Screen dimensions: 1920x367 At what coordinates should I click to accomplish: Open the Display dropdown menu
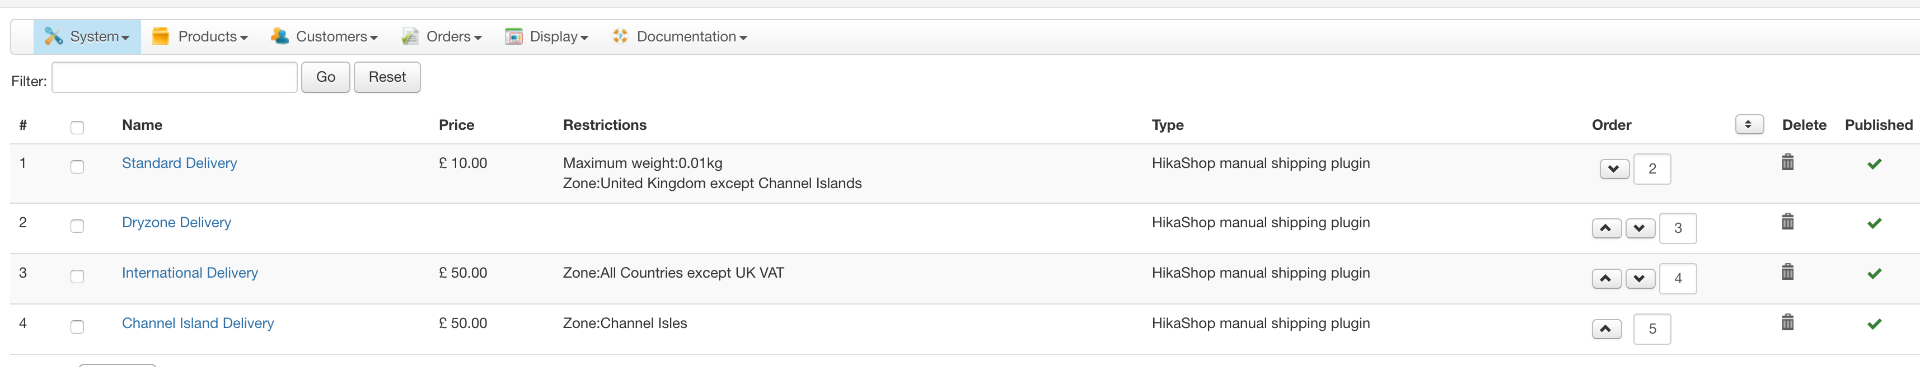click(x=547, y=37)
